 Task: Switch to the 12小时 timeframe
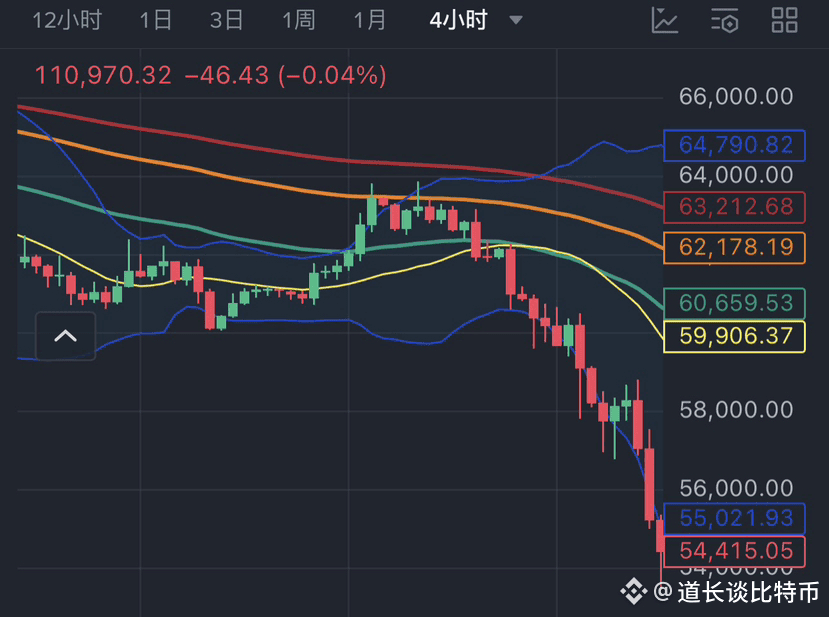click(67, 20)
